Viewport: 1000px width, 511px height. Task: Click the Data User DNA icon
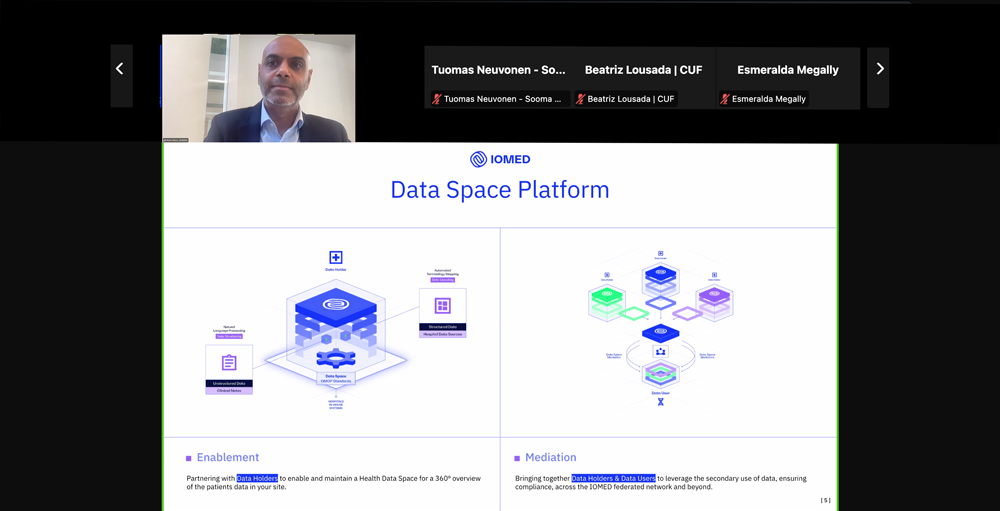[660, 402]
